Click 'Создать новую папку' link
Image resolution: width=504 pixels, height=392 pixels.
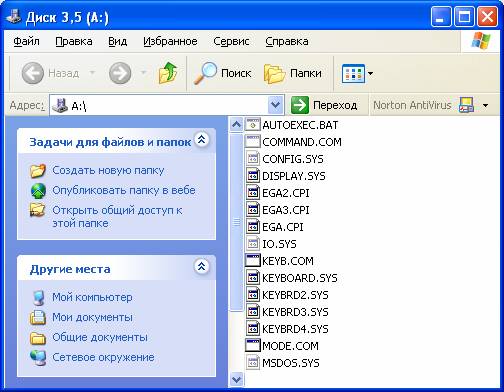tap(108, 170)
